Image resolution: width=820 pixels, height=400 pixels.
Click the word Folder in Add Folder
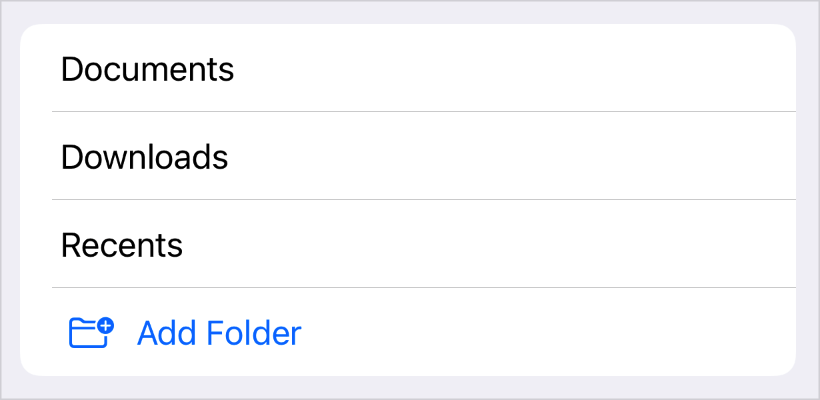(254, 333)
